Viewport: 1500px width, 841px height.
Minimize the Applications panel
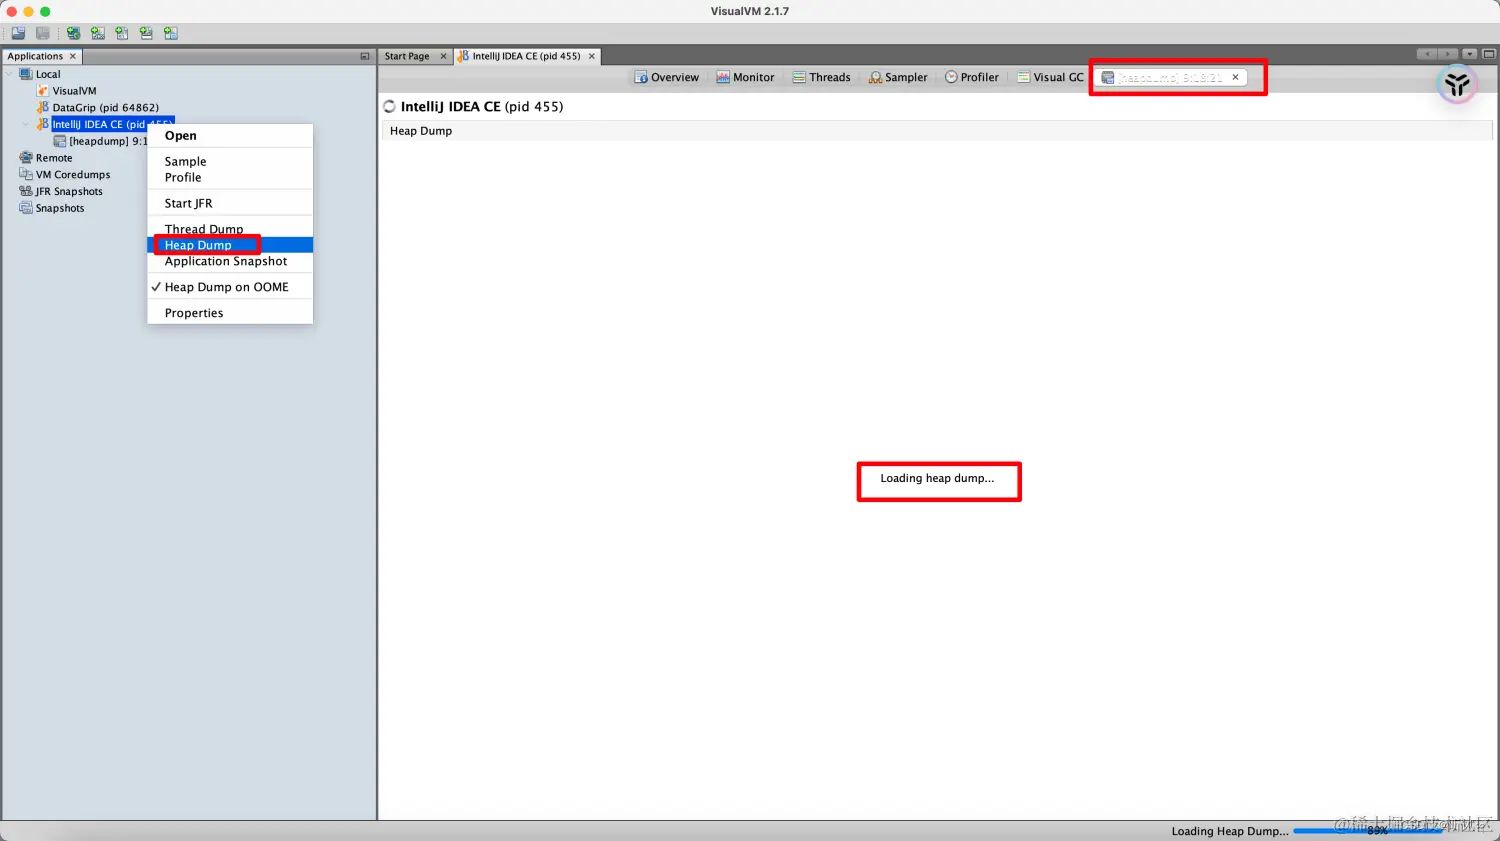[365, 56]
